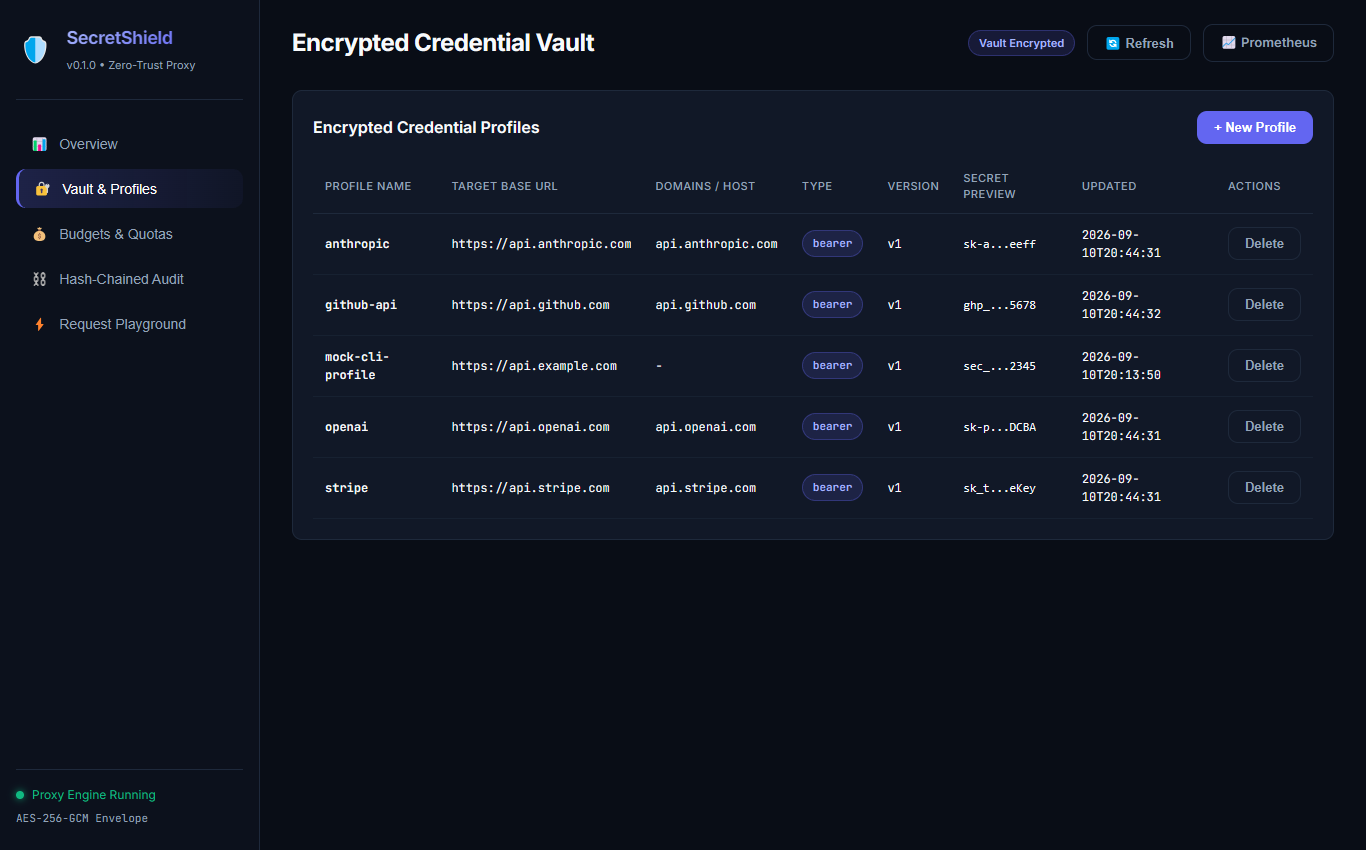
Task: Click the https://api.anthropic.com target URL
Action: point(541,244)
